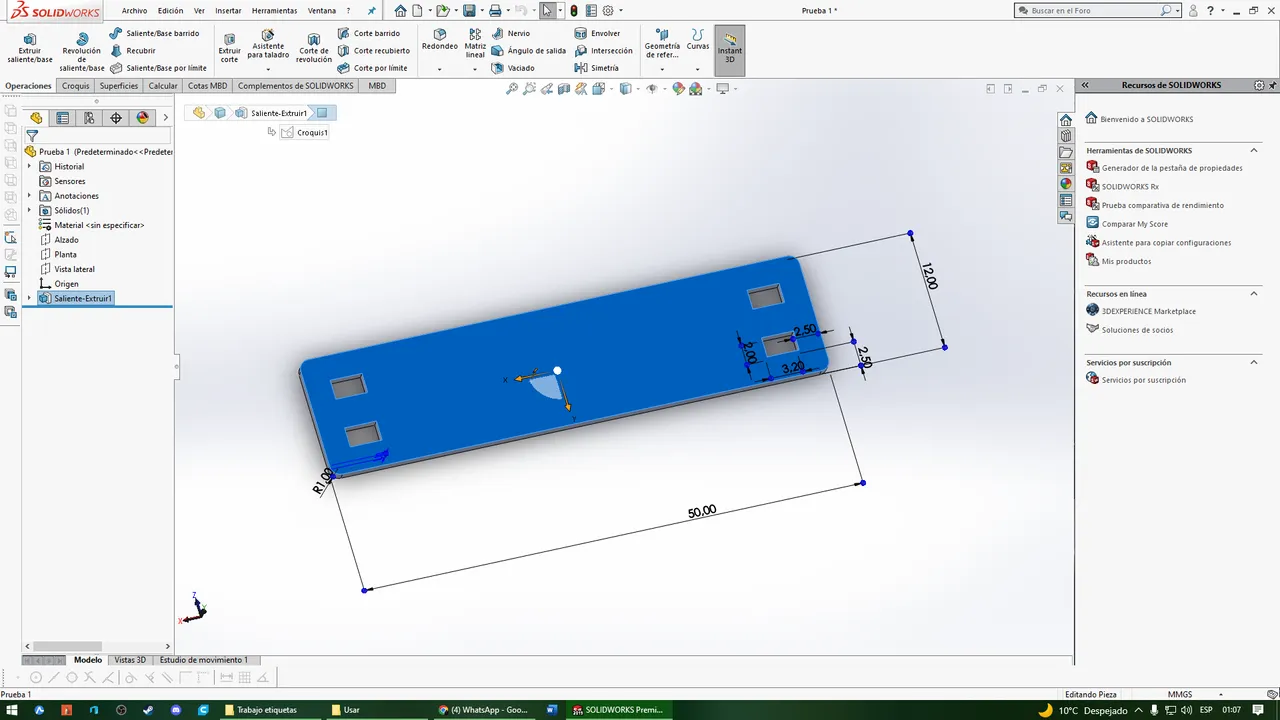The width and height of the screenshot is (1280, 720).
Task: Click the Recubrir feature
Action: coord(133,50)
